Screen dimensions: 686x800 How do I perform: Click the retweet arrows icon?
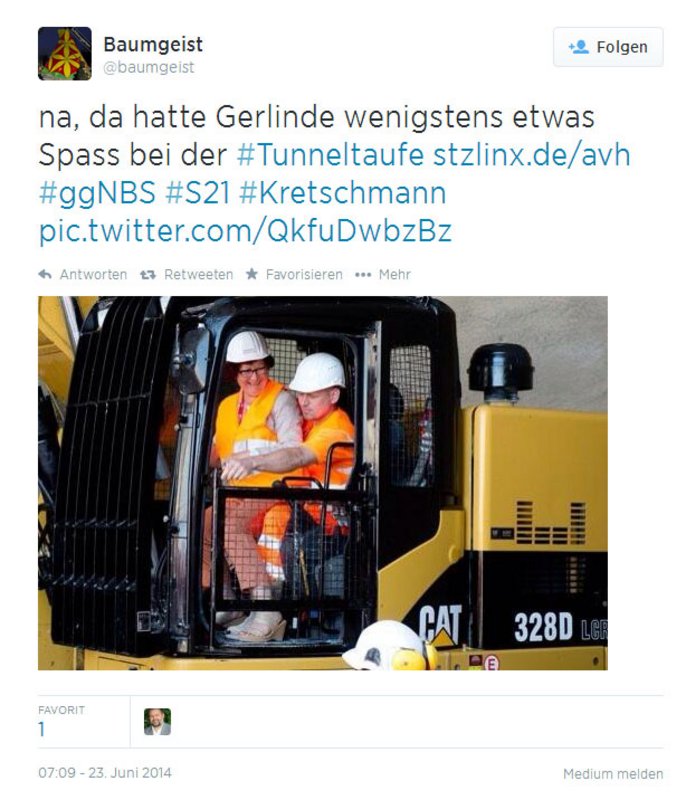point(148,274)
